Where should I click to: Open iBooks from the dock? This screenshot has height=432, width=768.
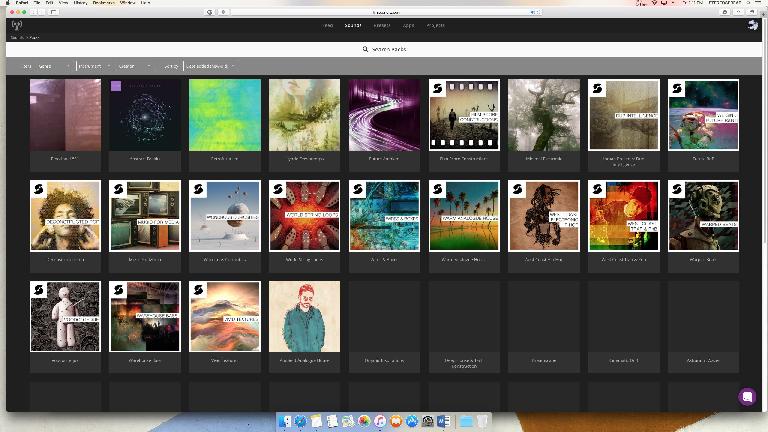pos(396,421)
